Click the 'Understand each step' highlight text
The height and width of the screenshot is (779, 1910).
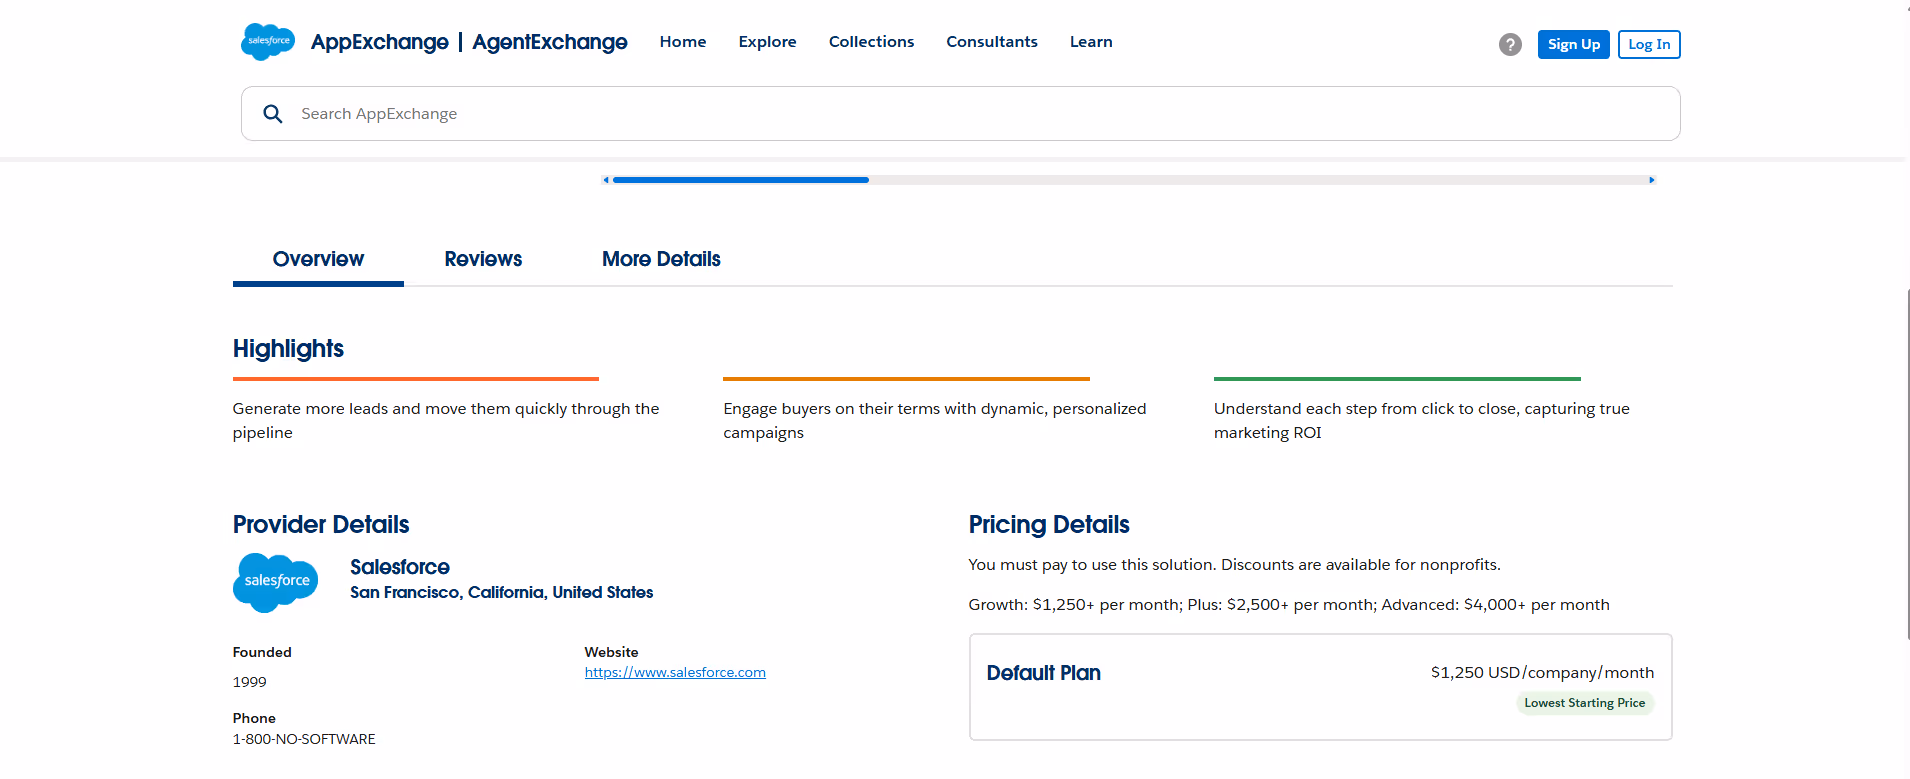coord(1422,421)
